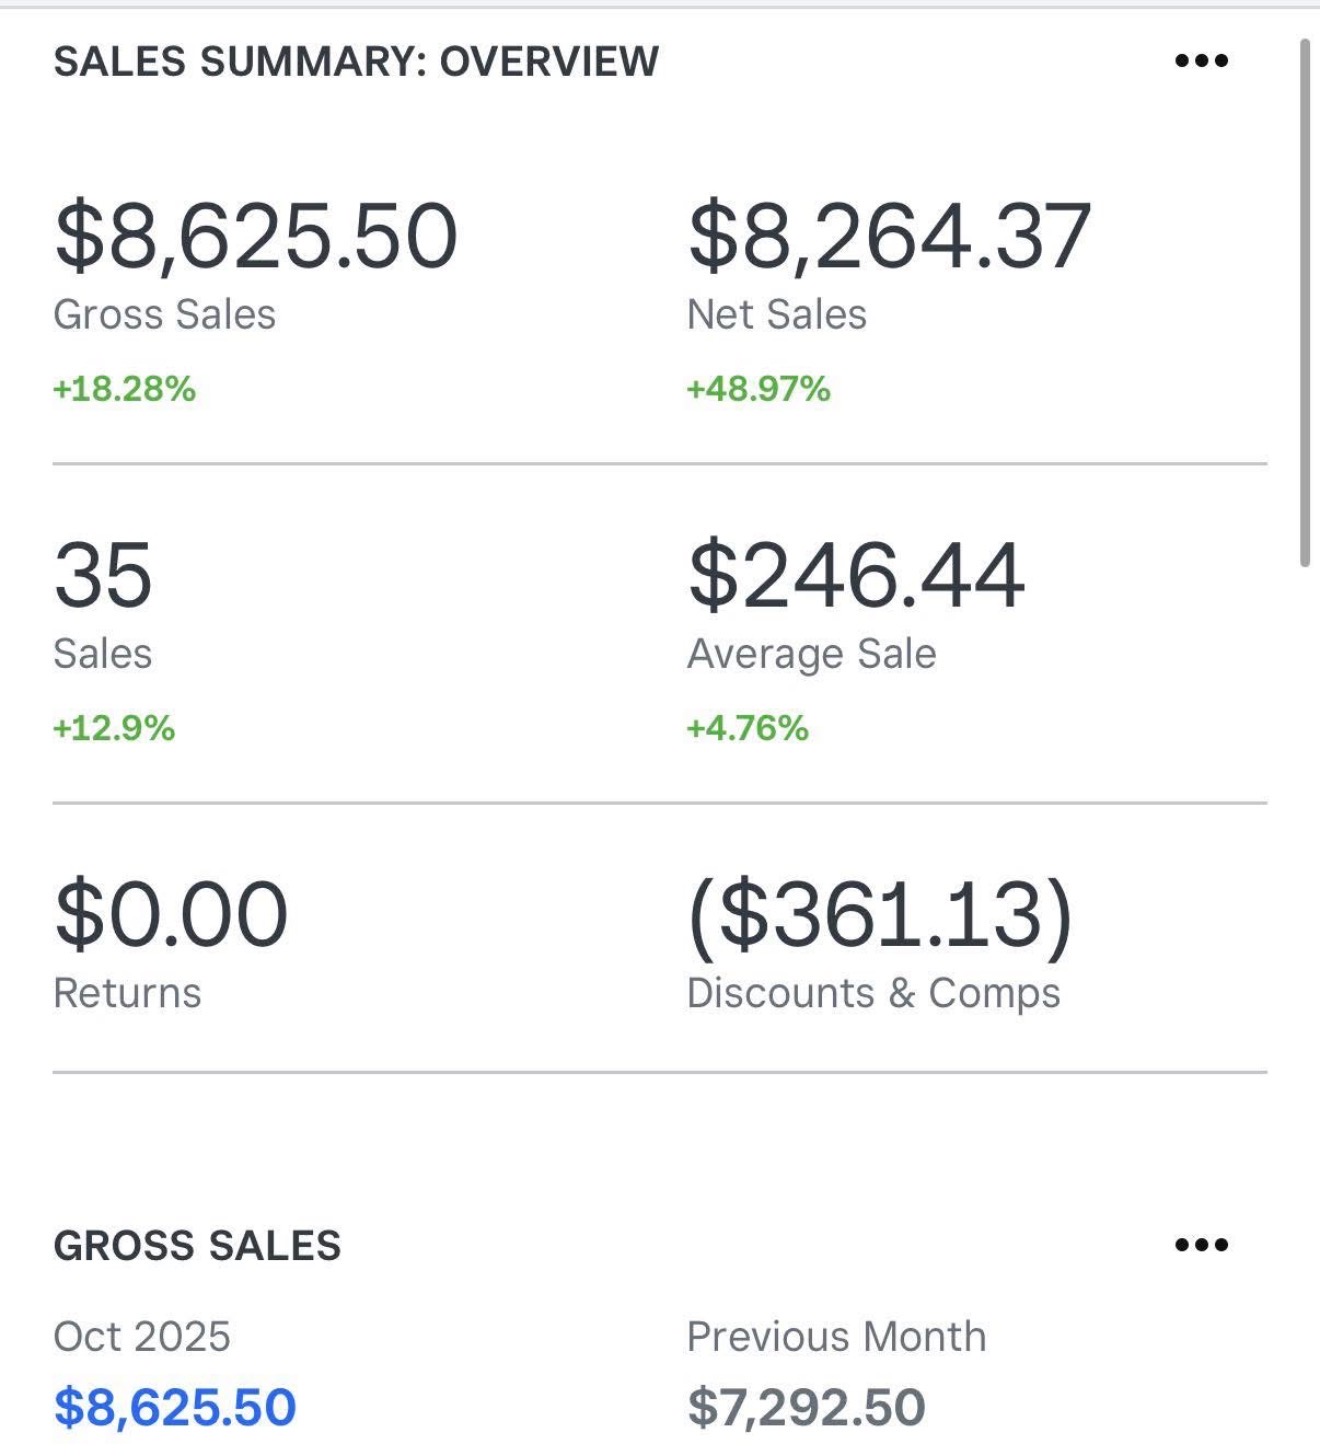Click the Sales +12.9% change indicator
The width and height of the screenshot is (1320, 1456).
[114, 728]
